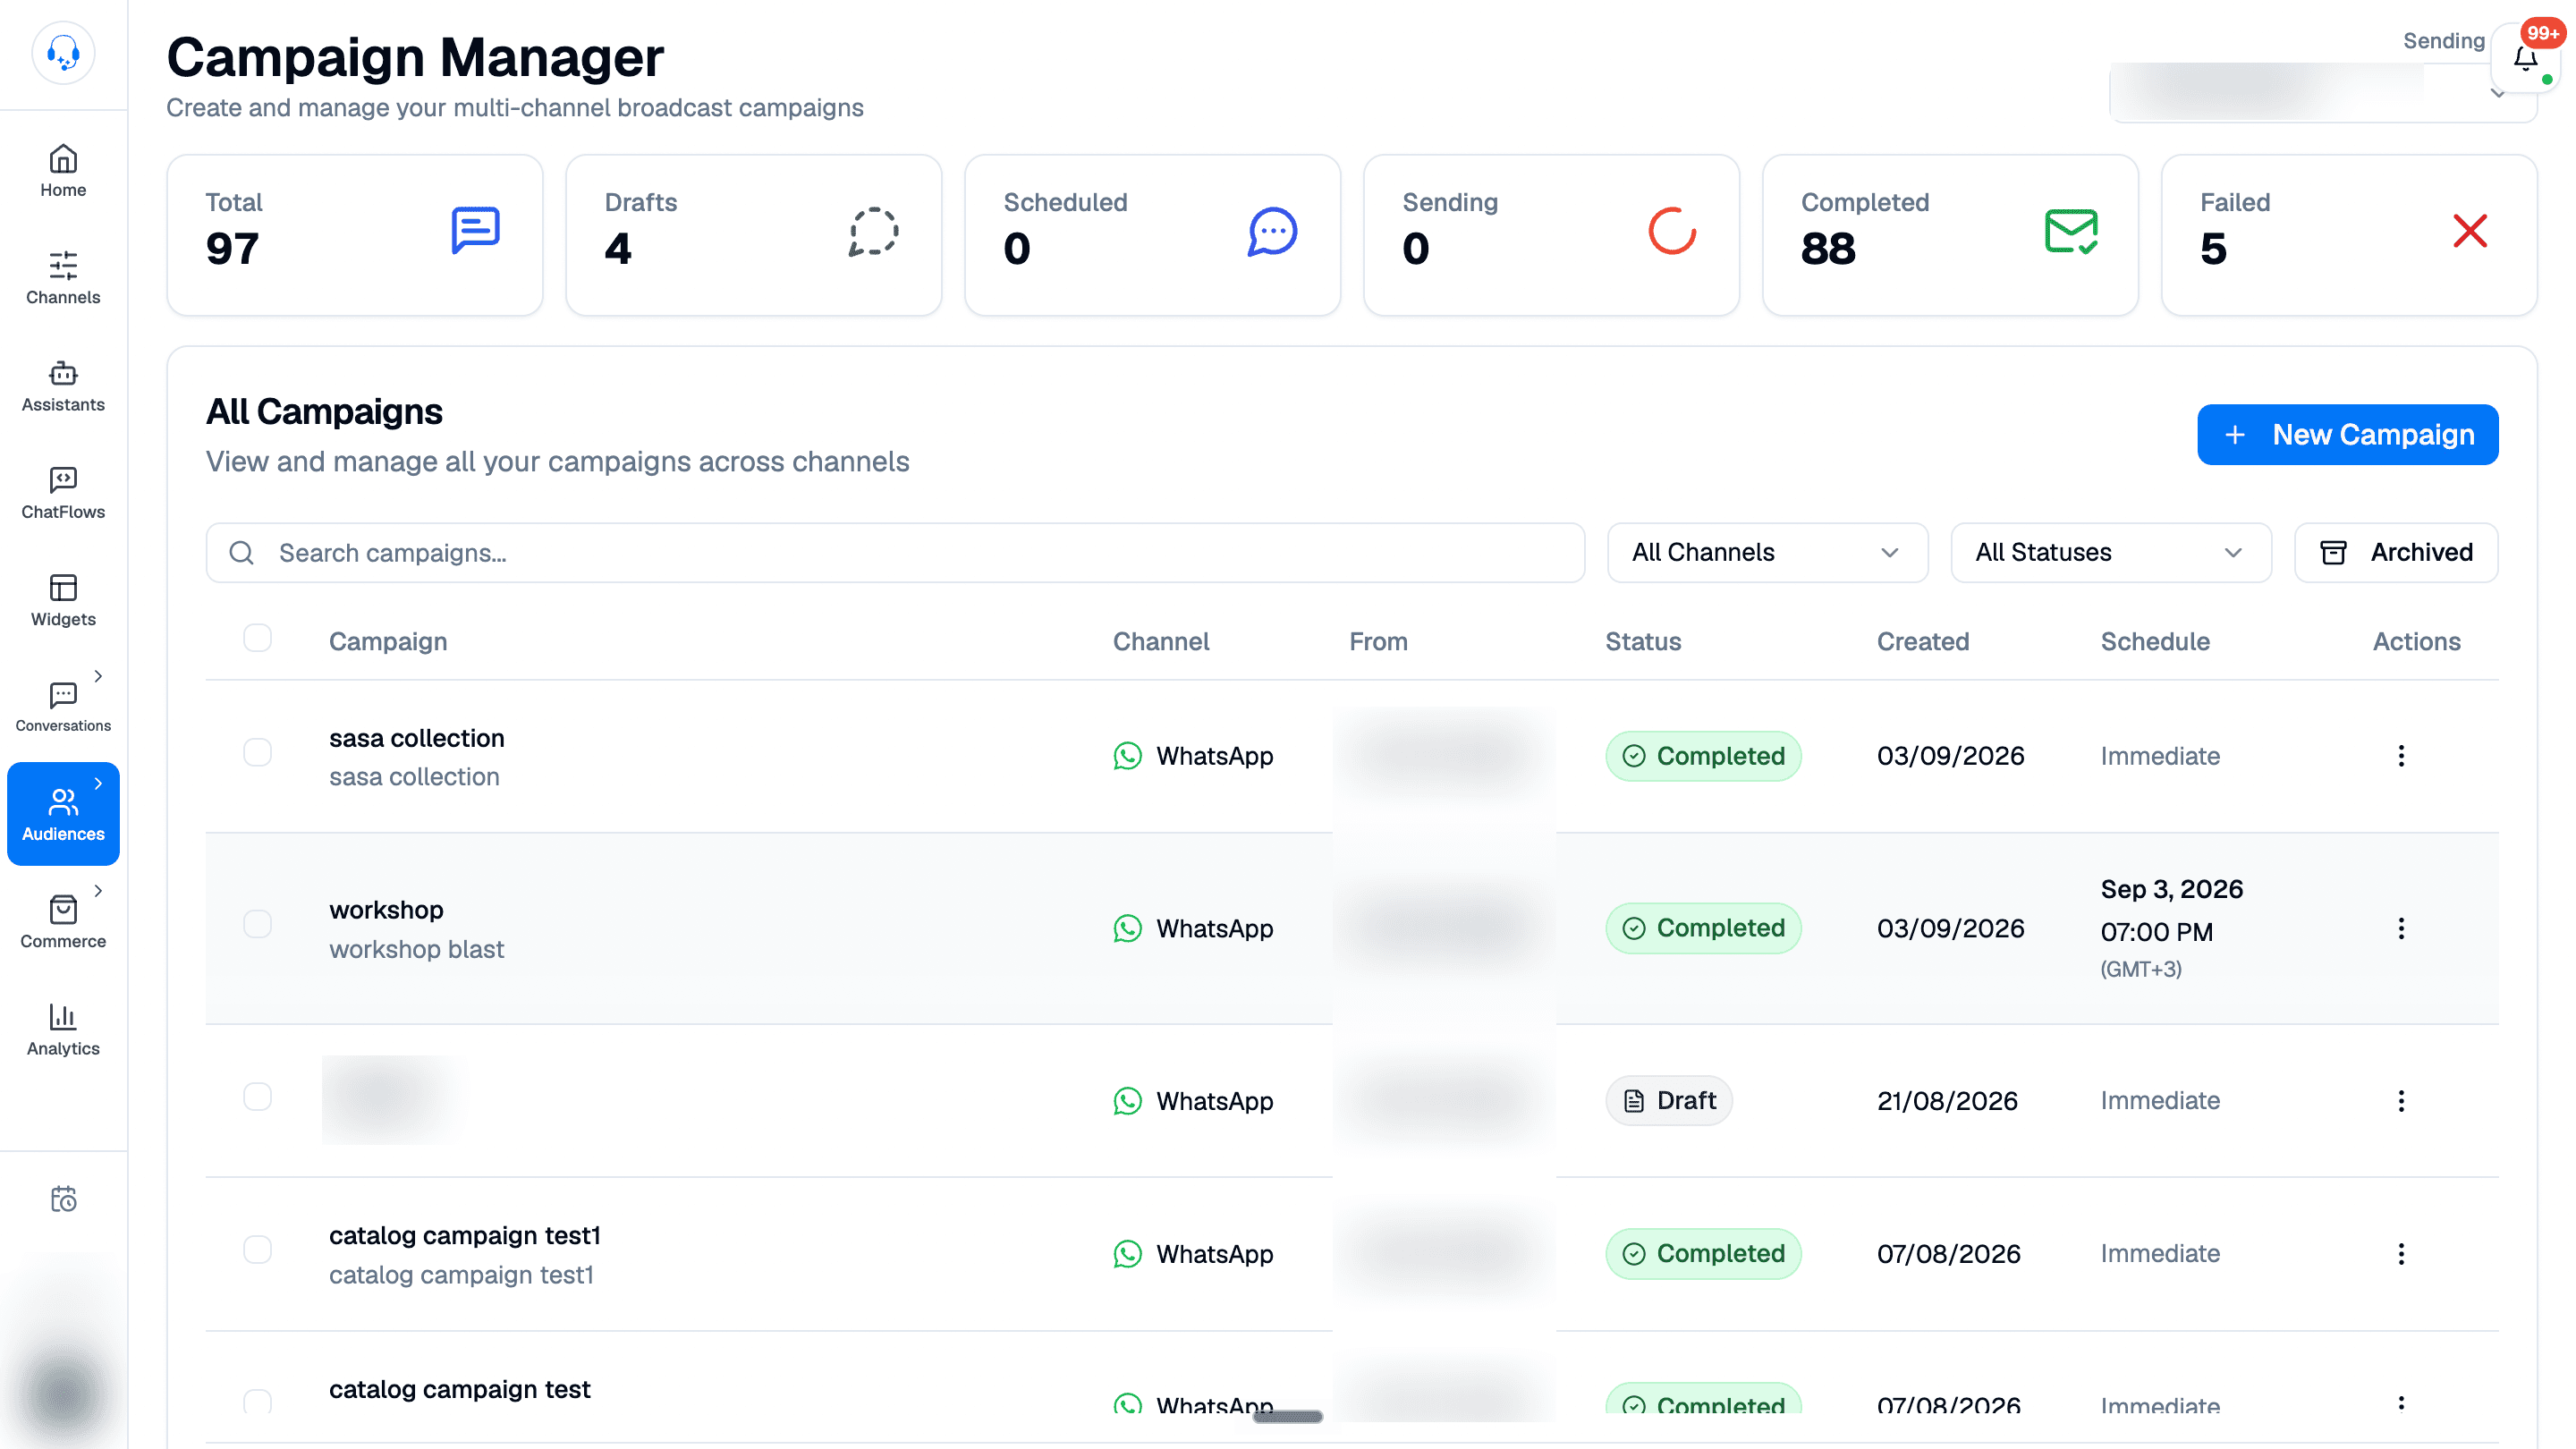The image size is (2576, 1449).
Task: Click the 21/08/2026 created date
Action: click(1947, 1100)
